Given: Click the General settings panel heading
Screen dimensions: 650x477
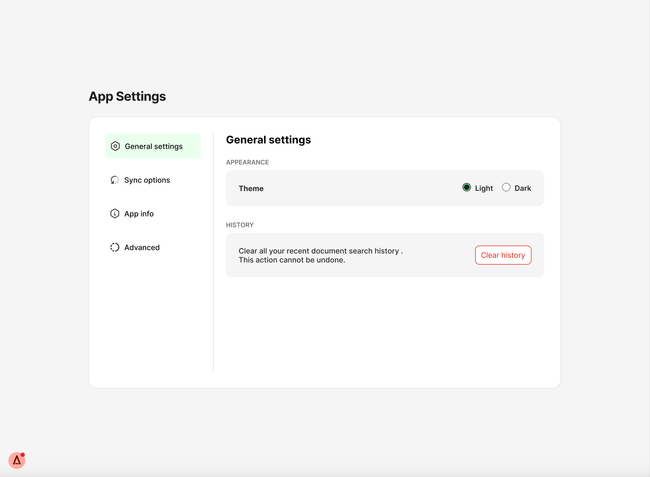Looking at the screenshot, I should click(x=268, y=140).
